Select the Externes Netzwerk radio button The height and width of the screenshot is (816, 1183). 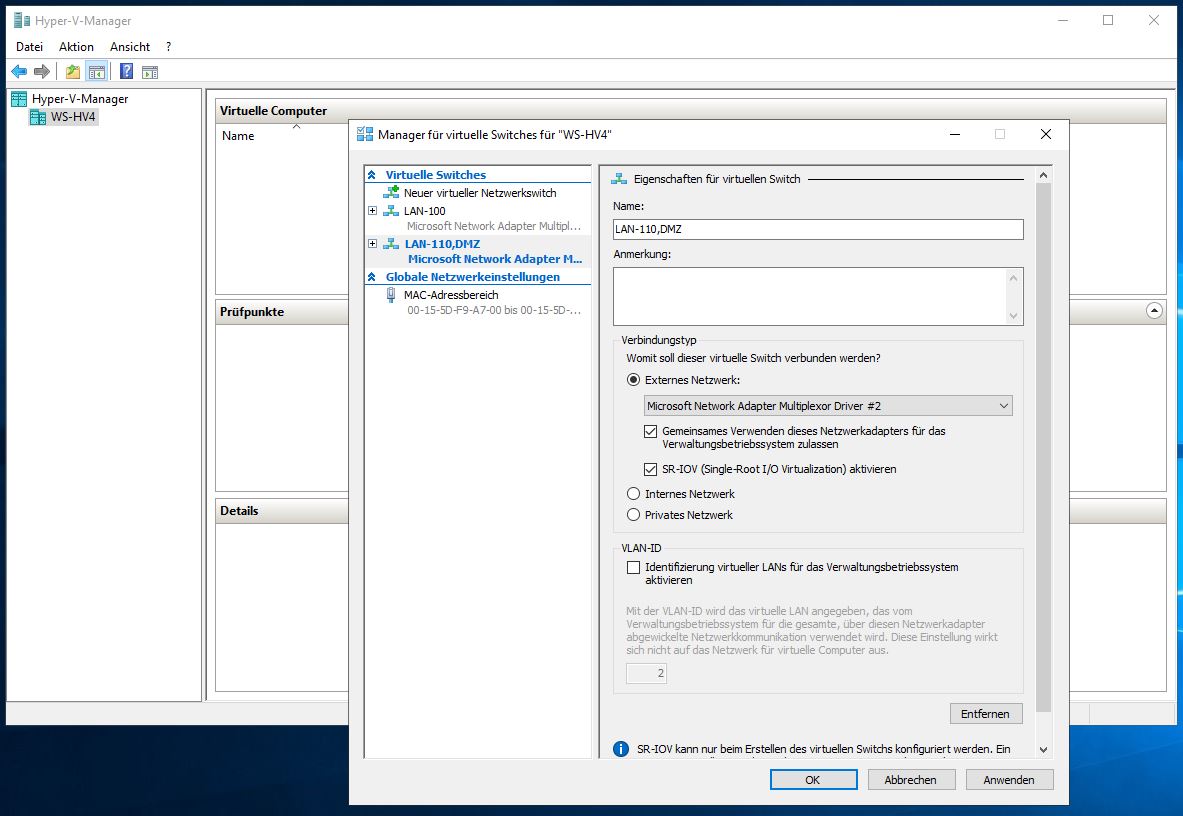tap(634, 380)
